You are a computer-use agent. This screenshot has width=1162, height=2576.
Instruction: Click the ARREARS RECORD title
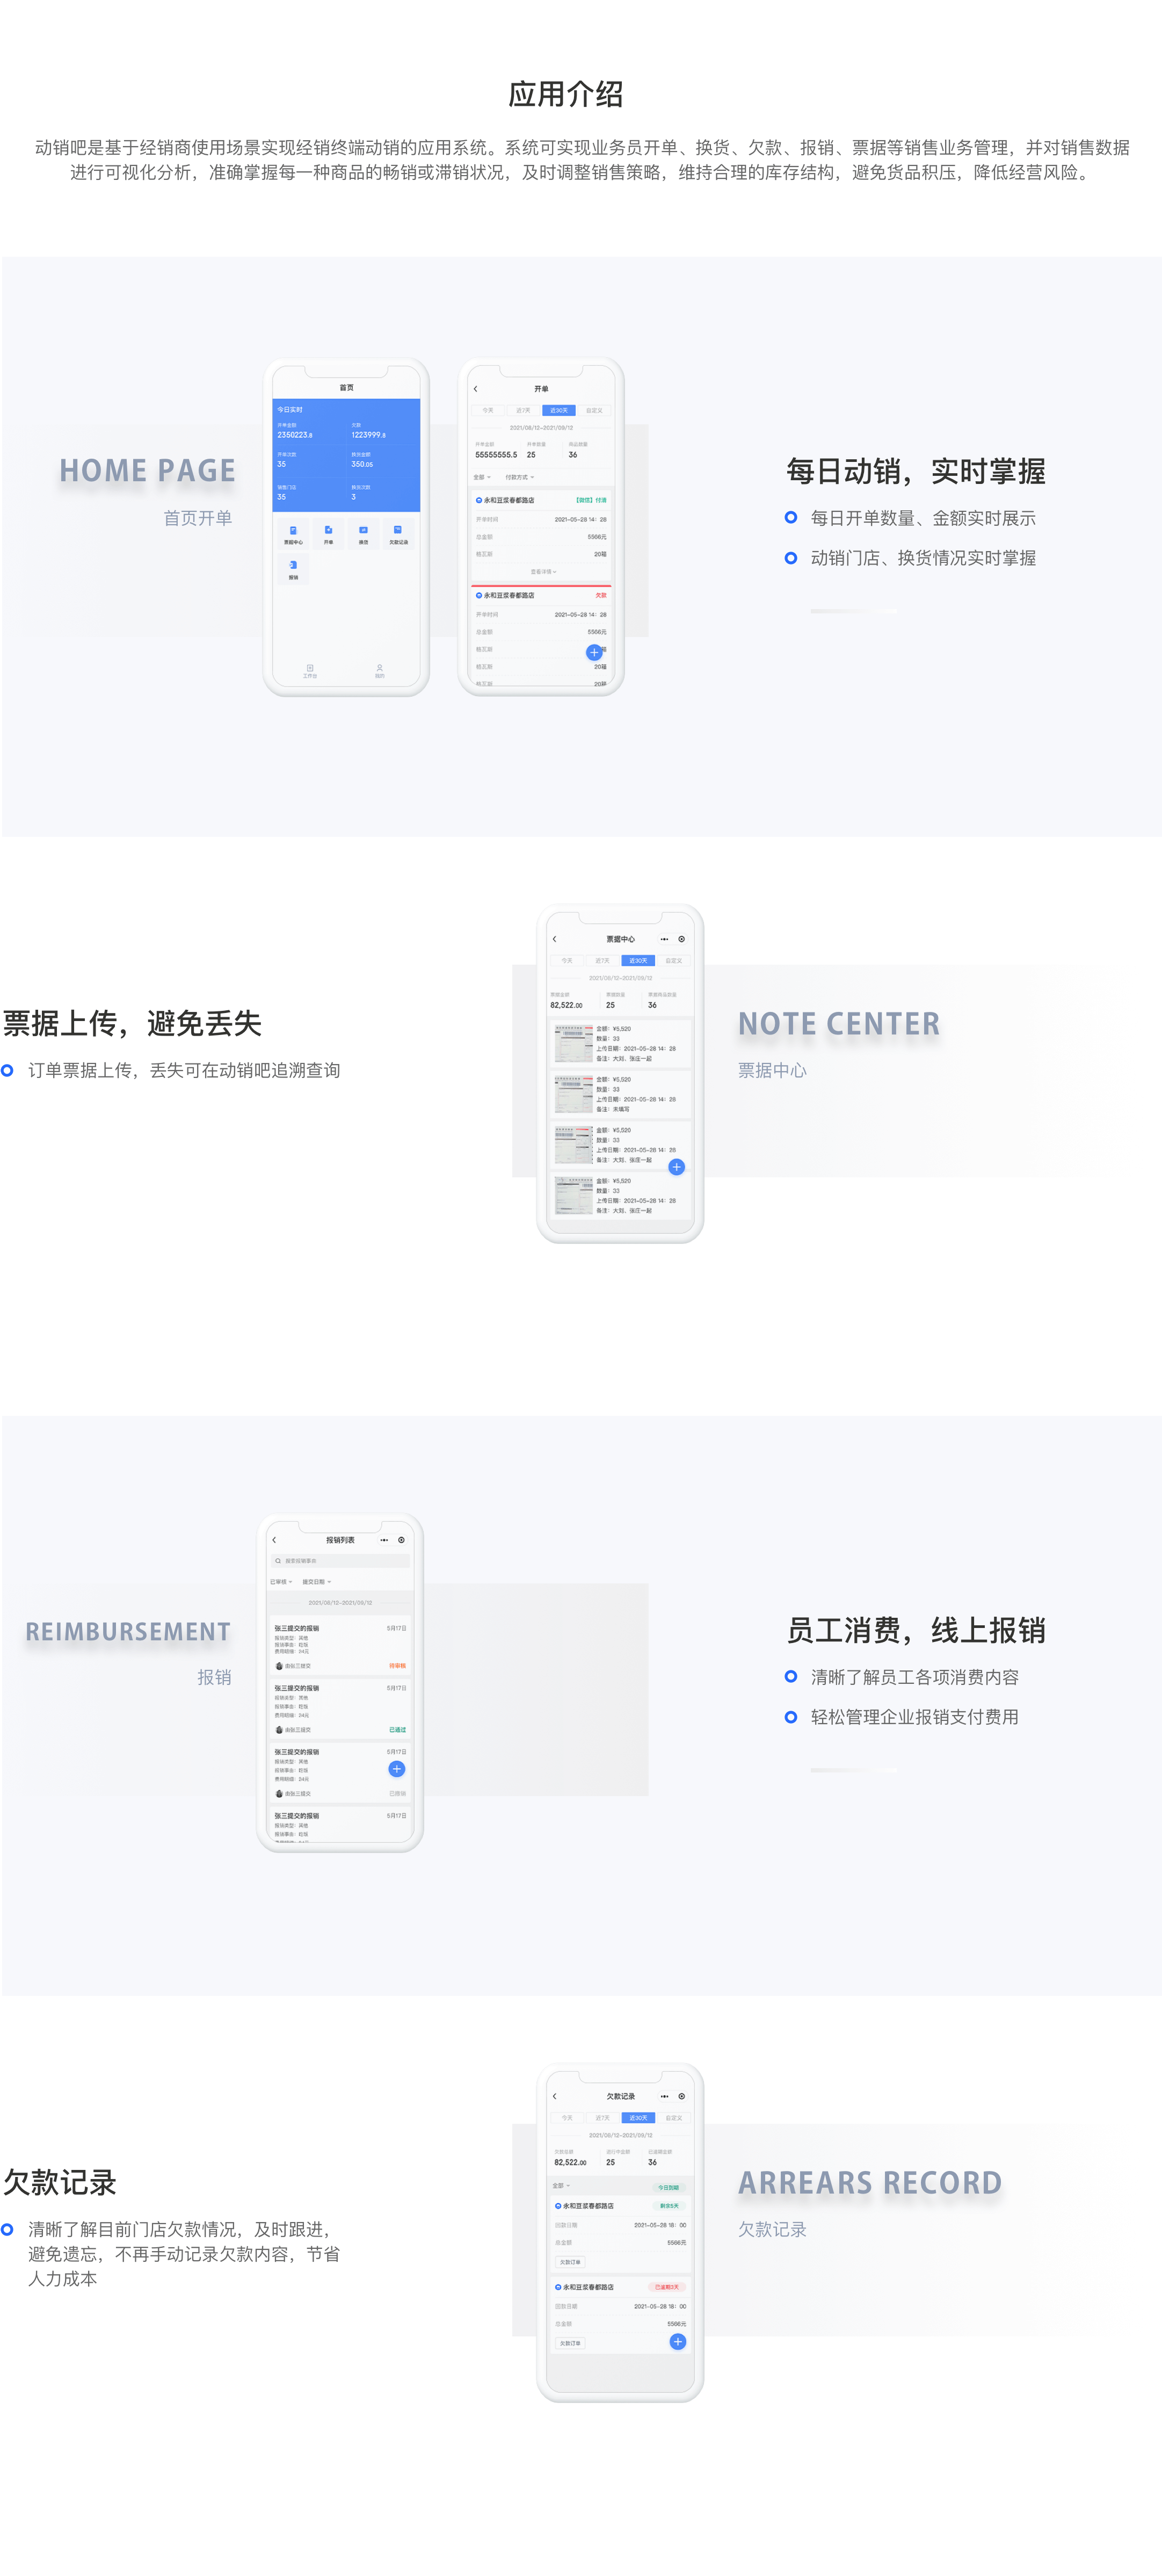coord(870,2183)
